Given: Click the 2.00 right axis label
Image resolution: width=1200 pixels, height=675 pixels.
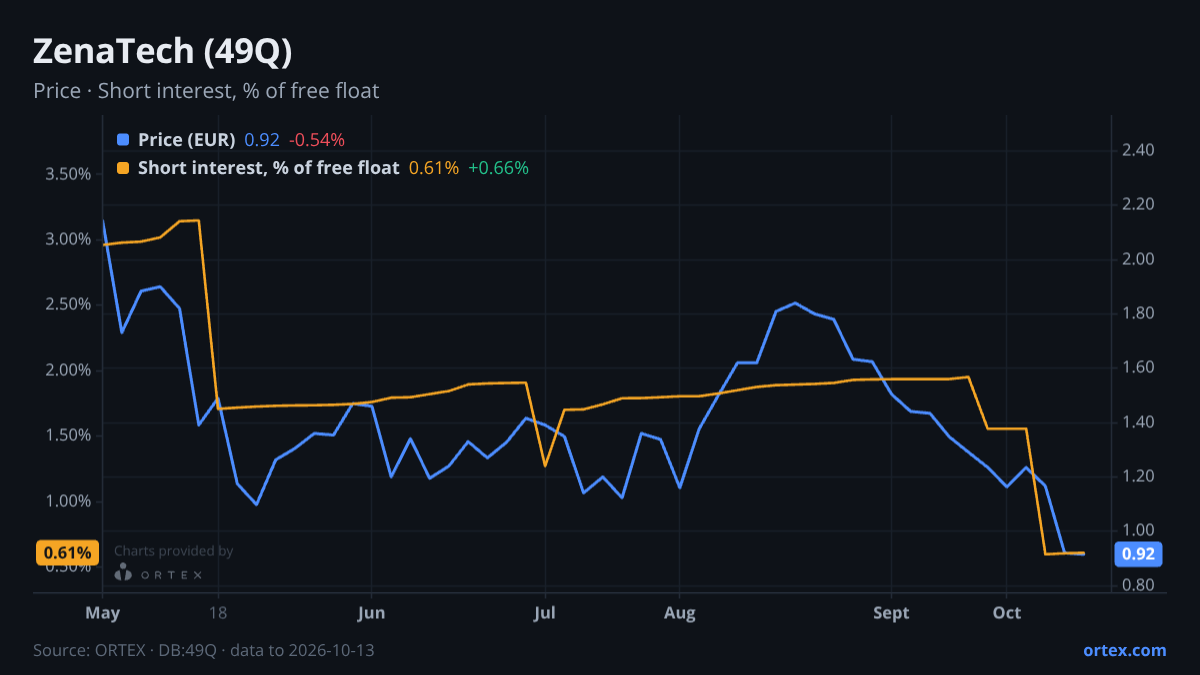Looking at the screenshot, I should coord(1138,259).
